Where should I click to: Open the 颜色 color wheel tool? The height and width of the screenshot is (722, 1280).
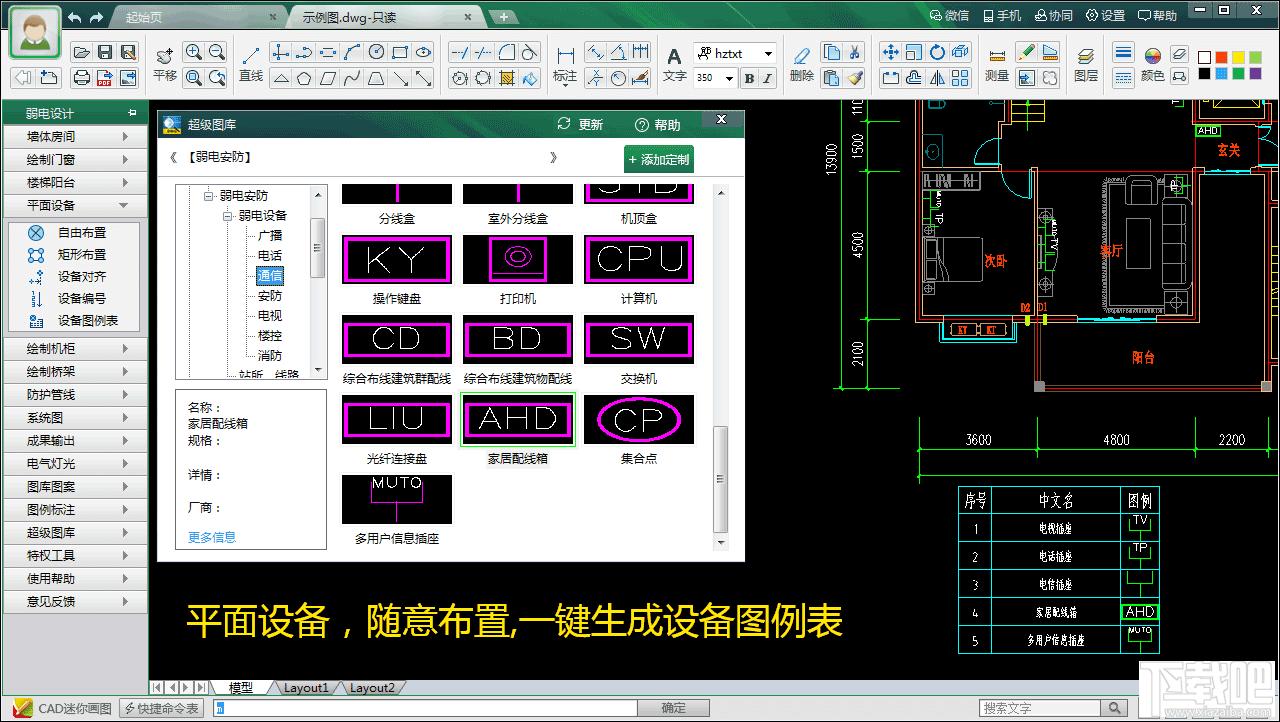(1152, 64)
